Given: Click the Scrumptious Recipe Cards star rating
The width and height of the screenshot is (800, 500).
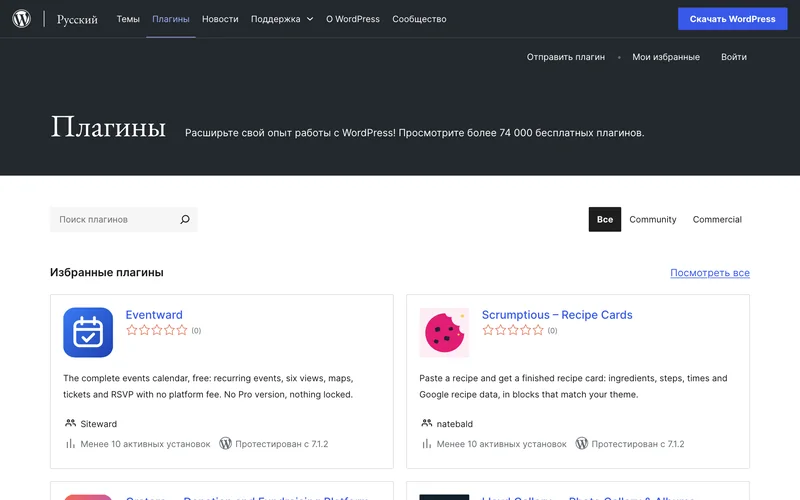Looking at the screenshot, I should 513,330.
